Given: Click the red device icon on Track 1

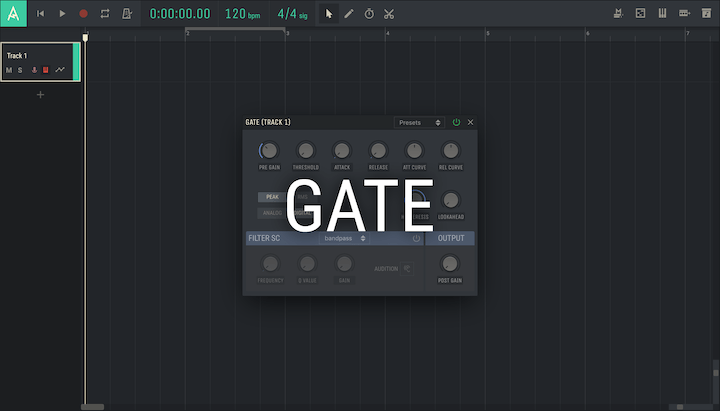Looking at the screenshot, I should pyautogui.click(x=45, y=70).
